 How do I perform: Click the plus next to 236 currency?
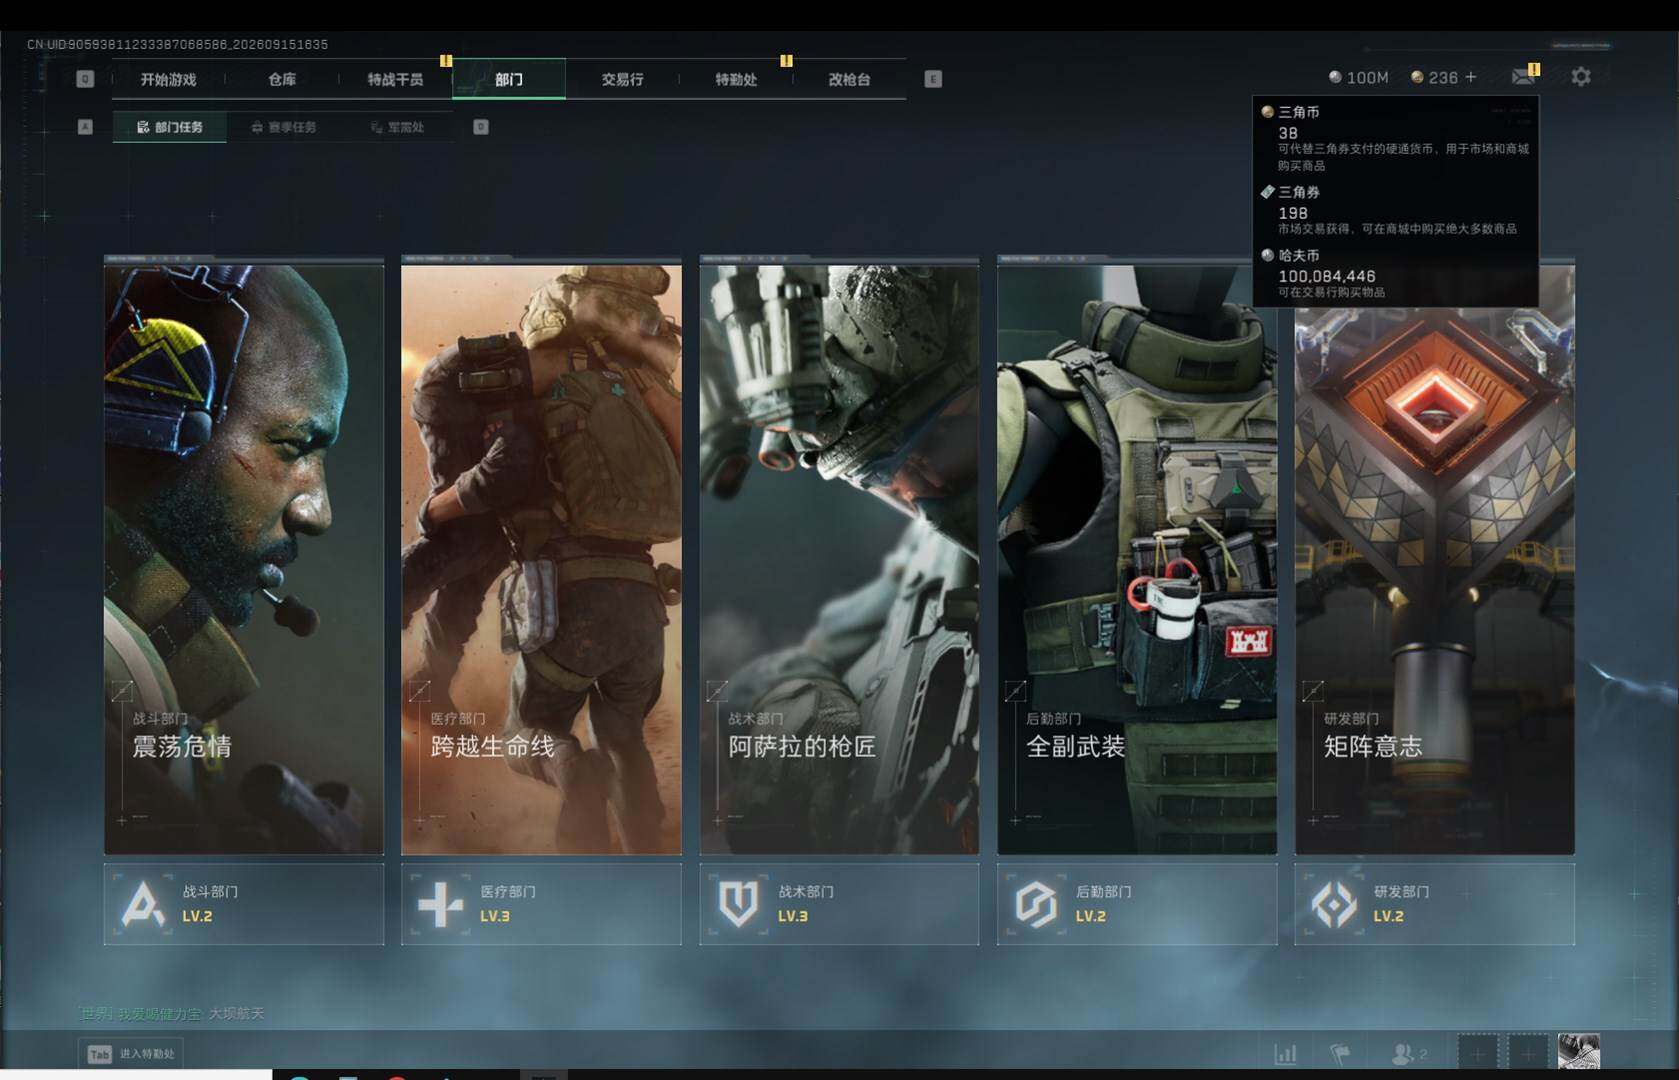(1470, 77)
